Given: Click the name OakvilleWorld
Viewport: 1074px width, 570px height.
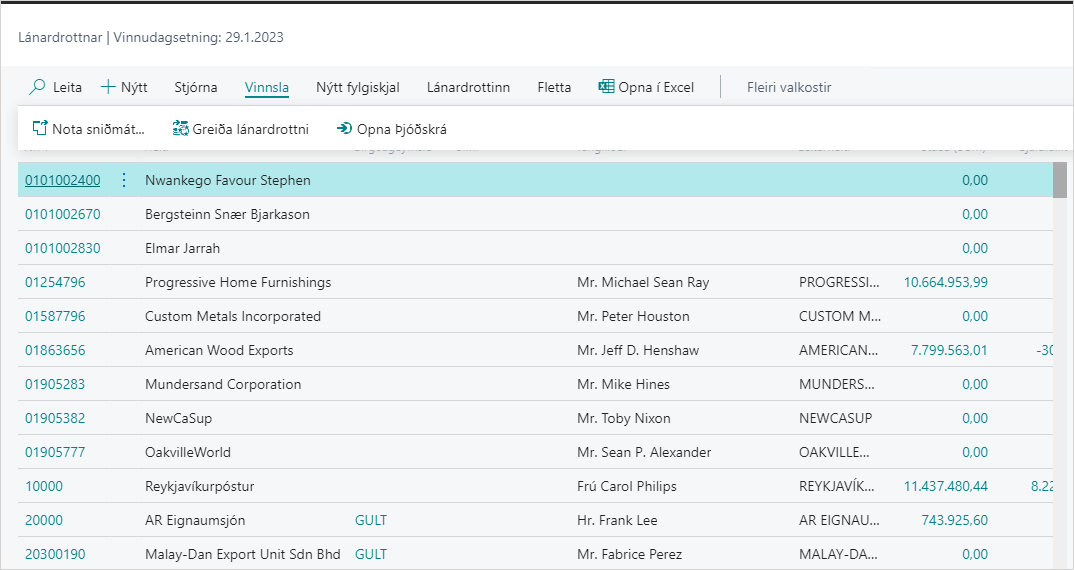Looking at the screenshot, I should click(x=188, y=452).
